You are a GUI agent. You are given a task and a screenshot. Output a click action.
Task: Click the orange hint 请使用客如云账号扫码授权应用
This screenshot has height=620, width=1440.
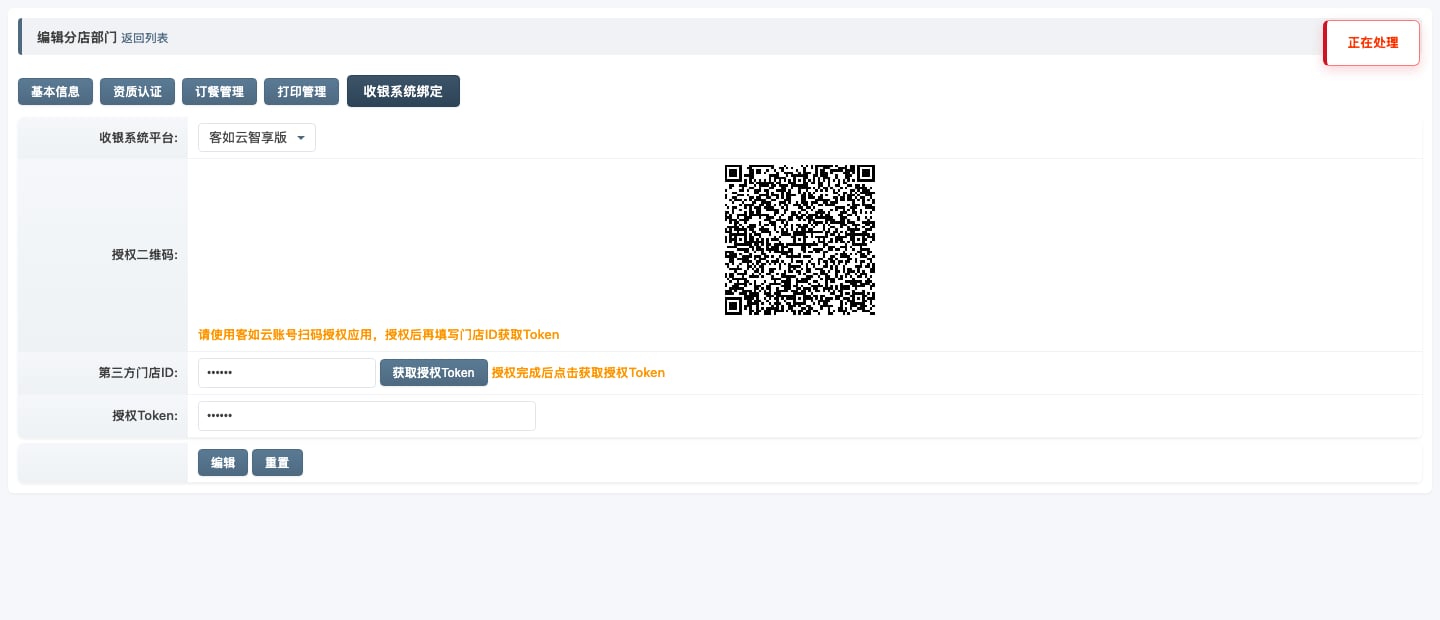[x=379, y=335]
